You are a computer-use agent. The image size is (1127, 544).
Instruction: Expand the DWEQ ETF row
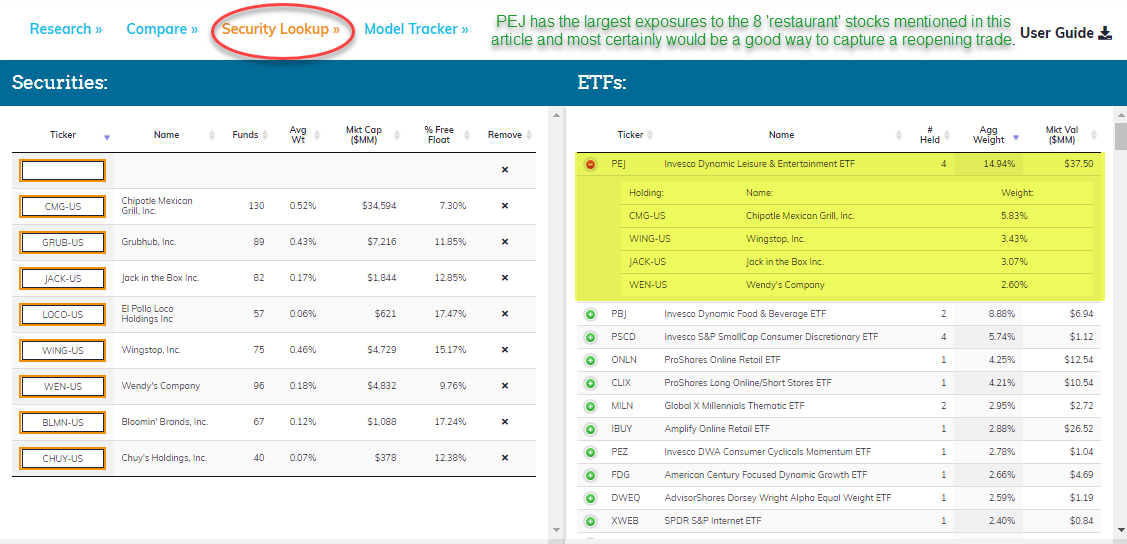pyautogui.click(x=591, y=498)
